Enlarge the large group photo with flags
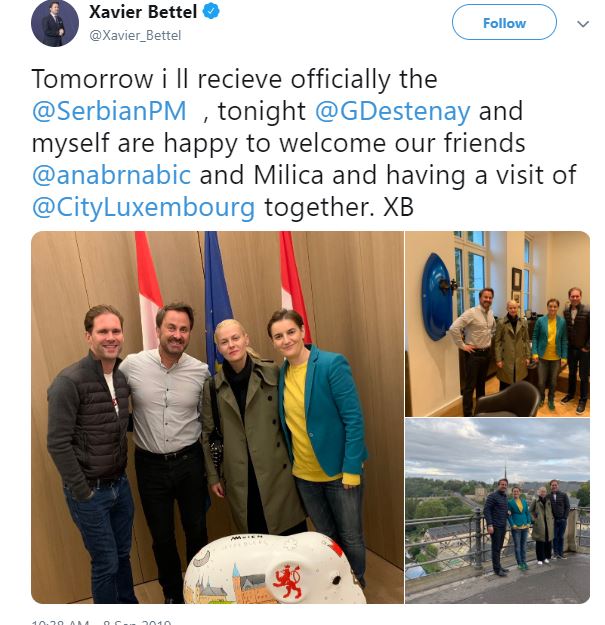 (x=217, y=417)
